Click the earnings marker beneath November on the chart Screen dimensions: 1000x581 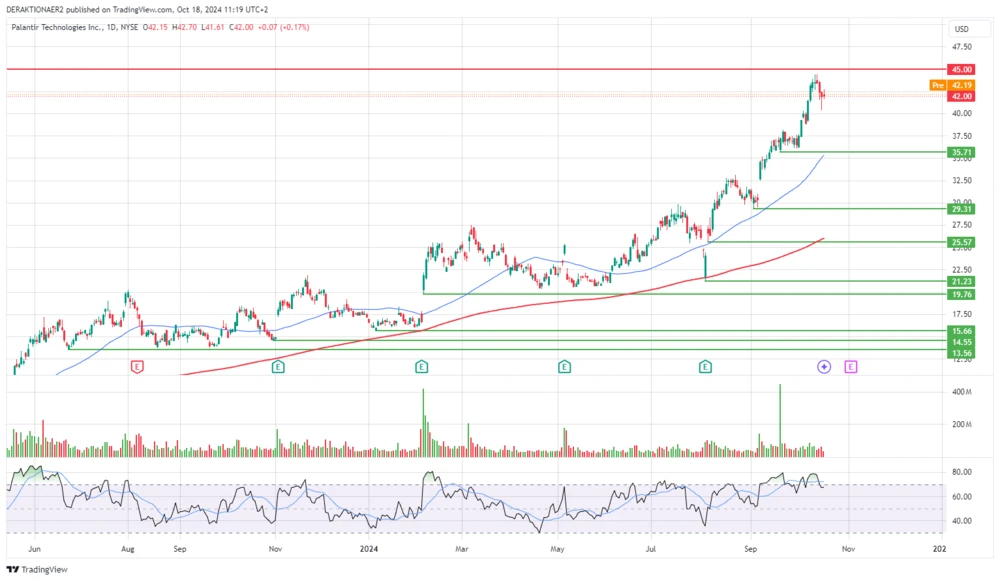point(276,366)
